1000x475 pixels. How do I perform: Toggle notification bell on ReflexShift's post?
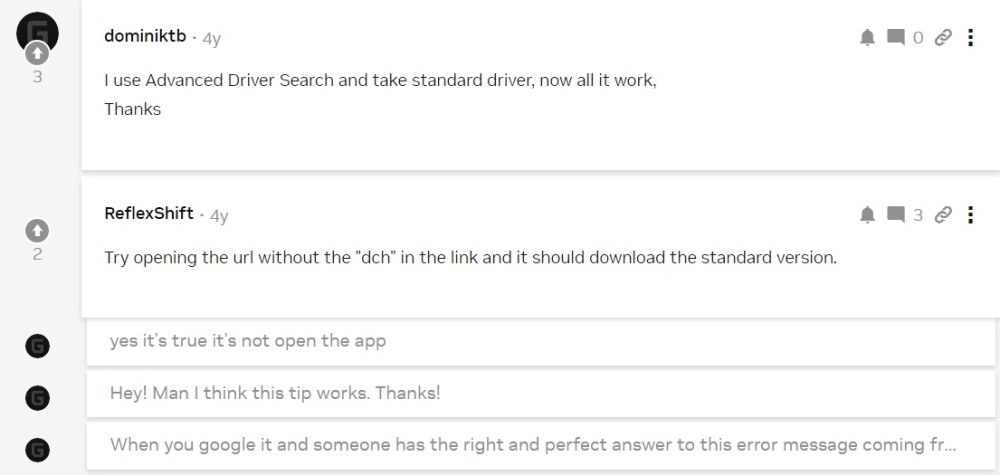[x=867, y=214]
